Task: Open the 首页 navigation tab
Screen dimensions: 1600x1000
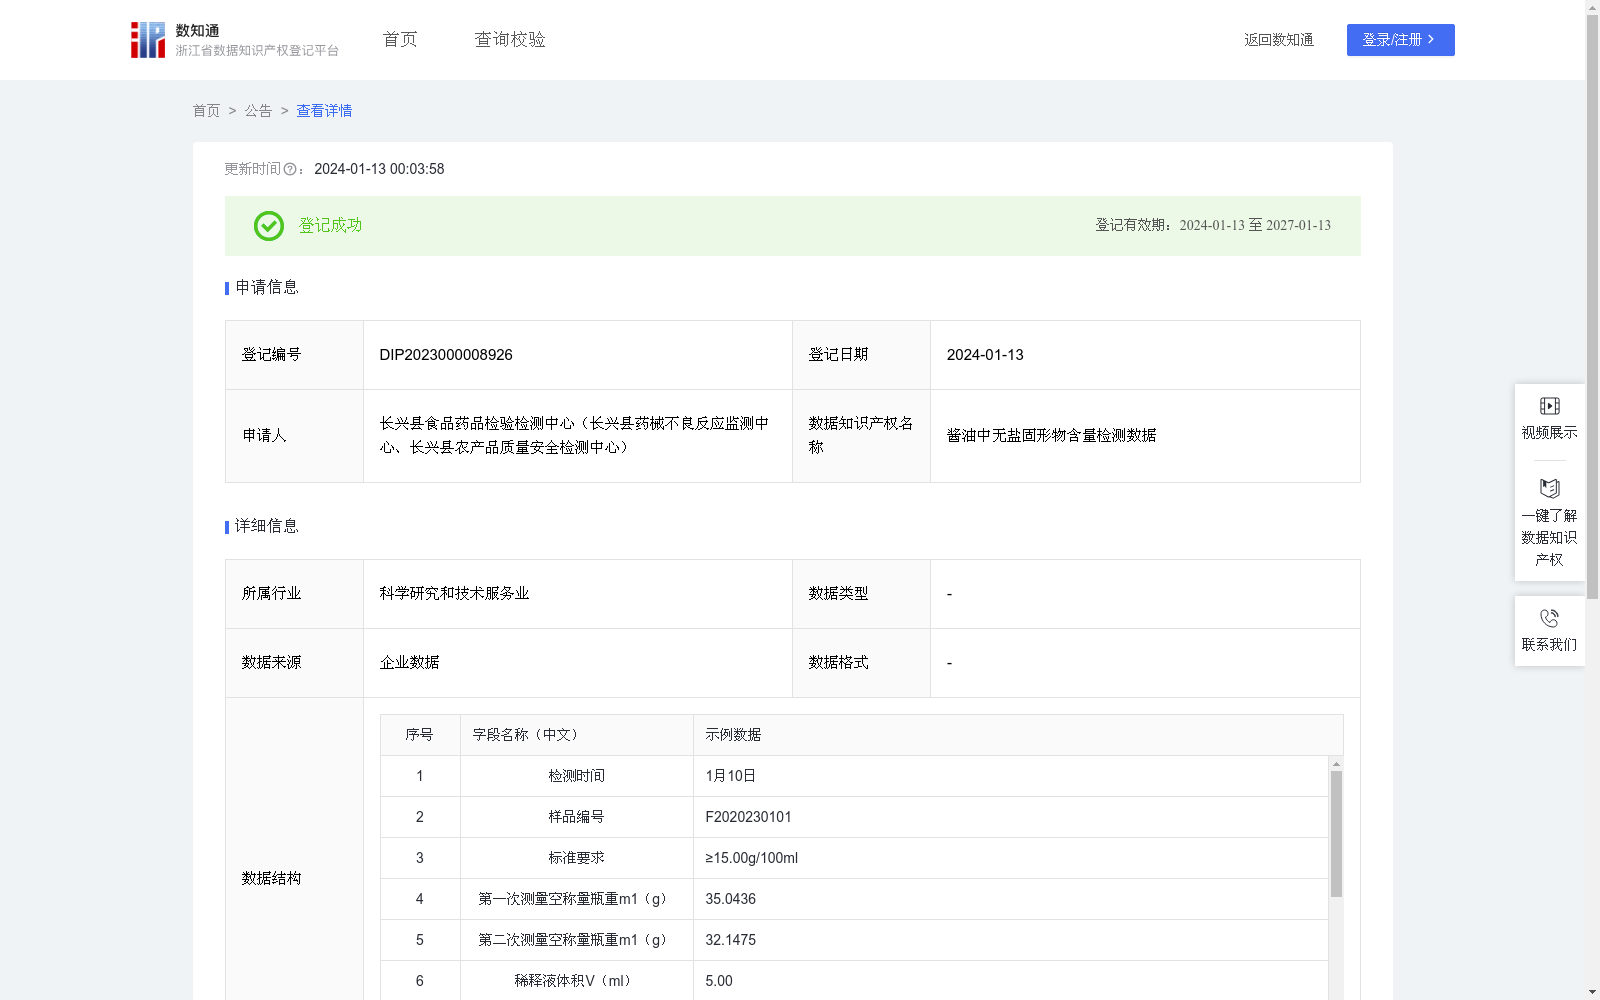Action: (x=400, y=40)
